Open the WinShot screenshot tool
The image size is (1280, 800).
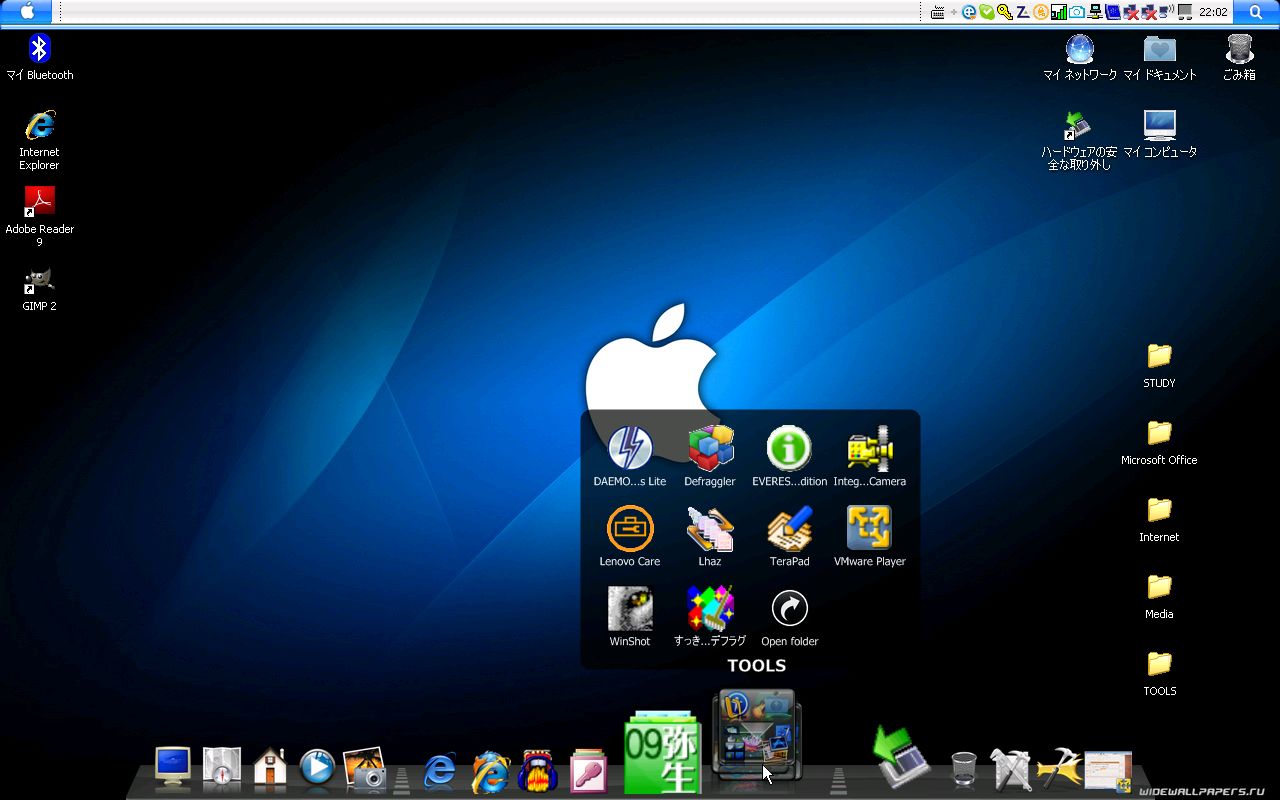coord(630,616)
